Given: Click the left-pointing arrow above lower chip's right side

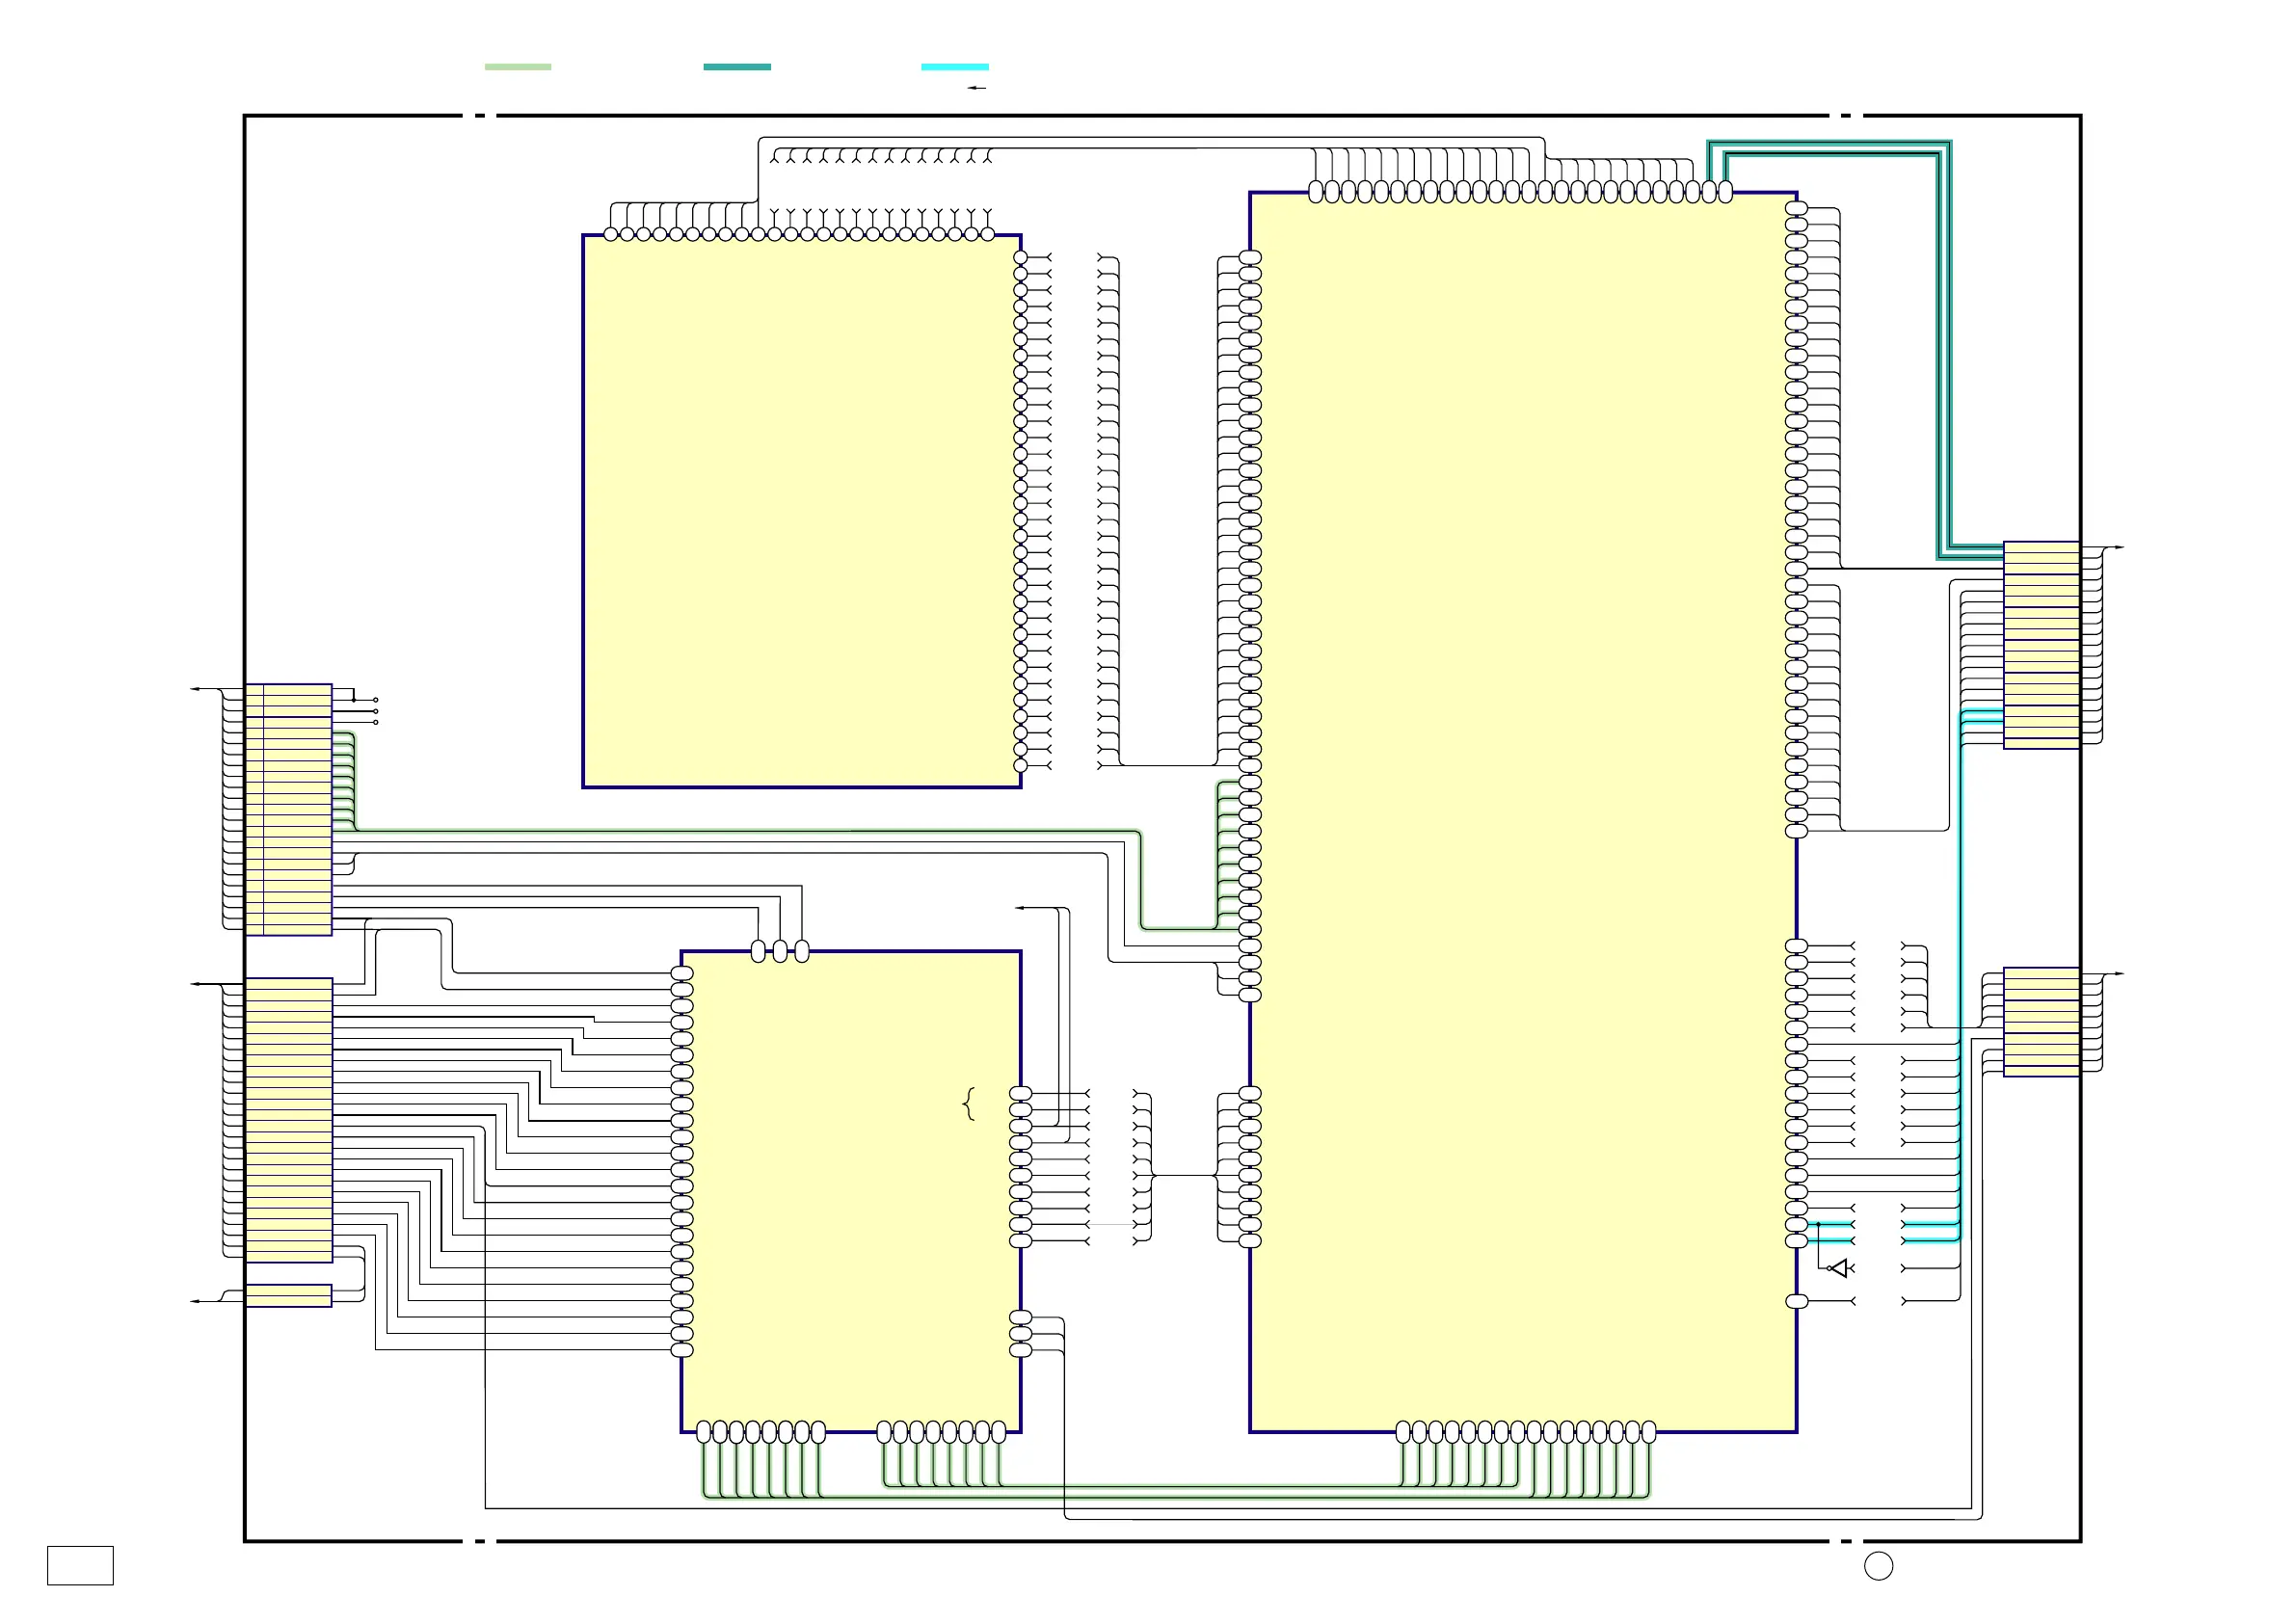Looking at the screenshot, I should click(1020, 908).
